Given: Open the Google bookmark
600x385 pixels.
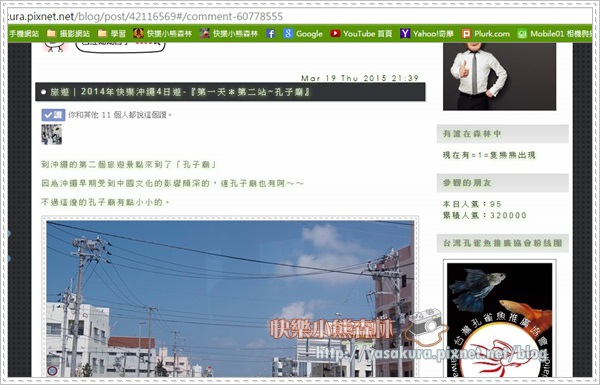Looking at the screenshot, I should [303, 34].
